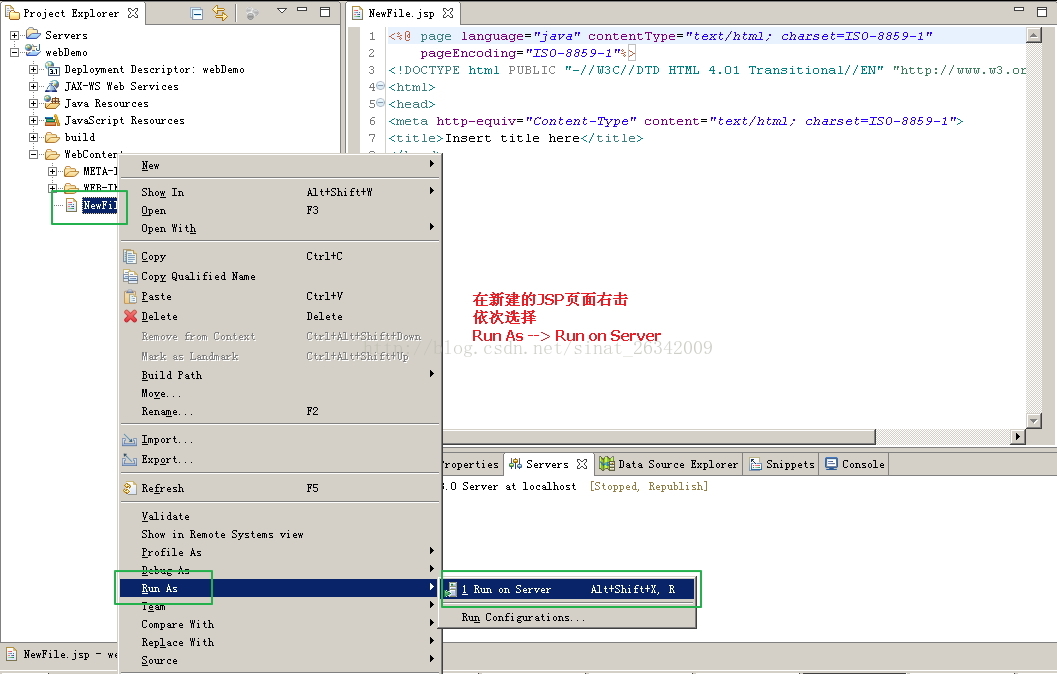Viewport: 1057px width, 674px height.
Task: Select 1 Run on Server
Action: pyautogui.click(x=568, y=589)
